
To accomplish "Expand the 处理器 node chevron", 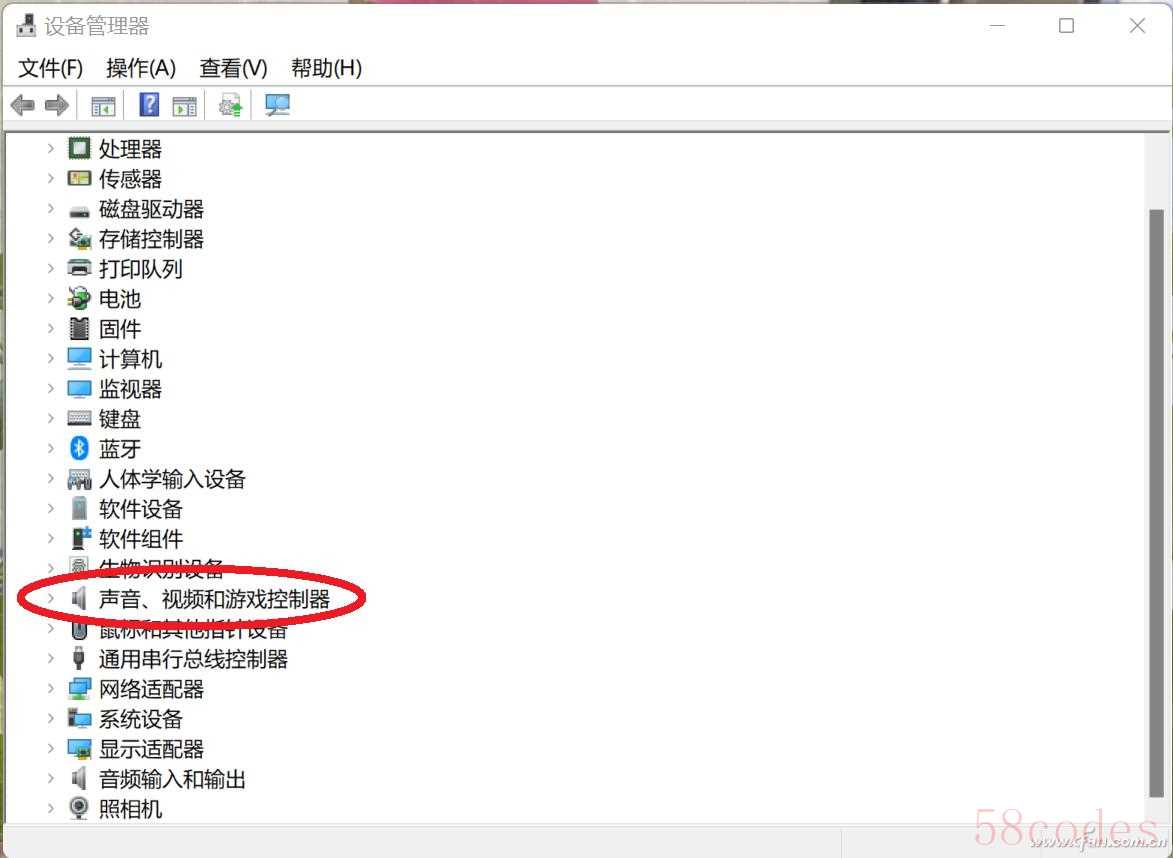I will (x=50, y=148).
